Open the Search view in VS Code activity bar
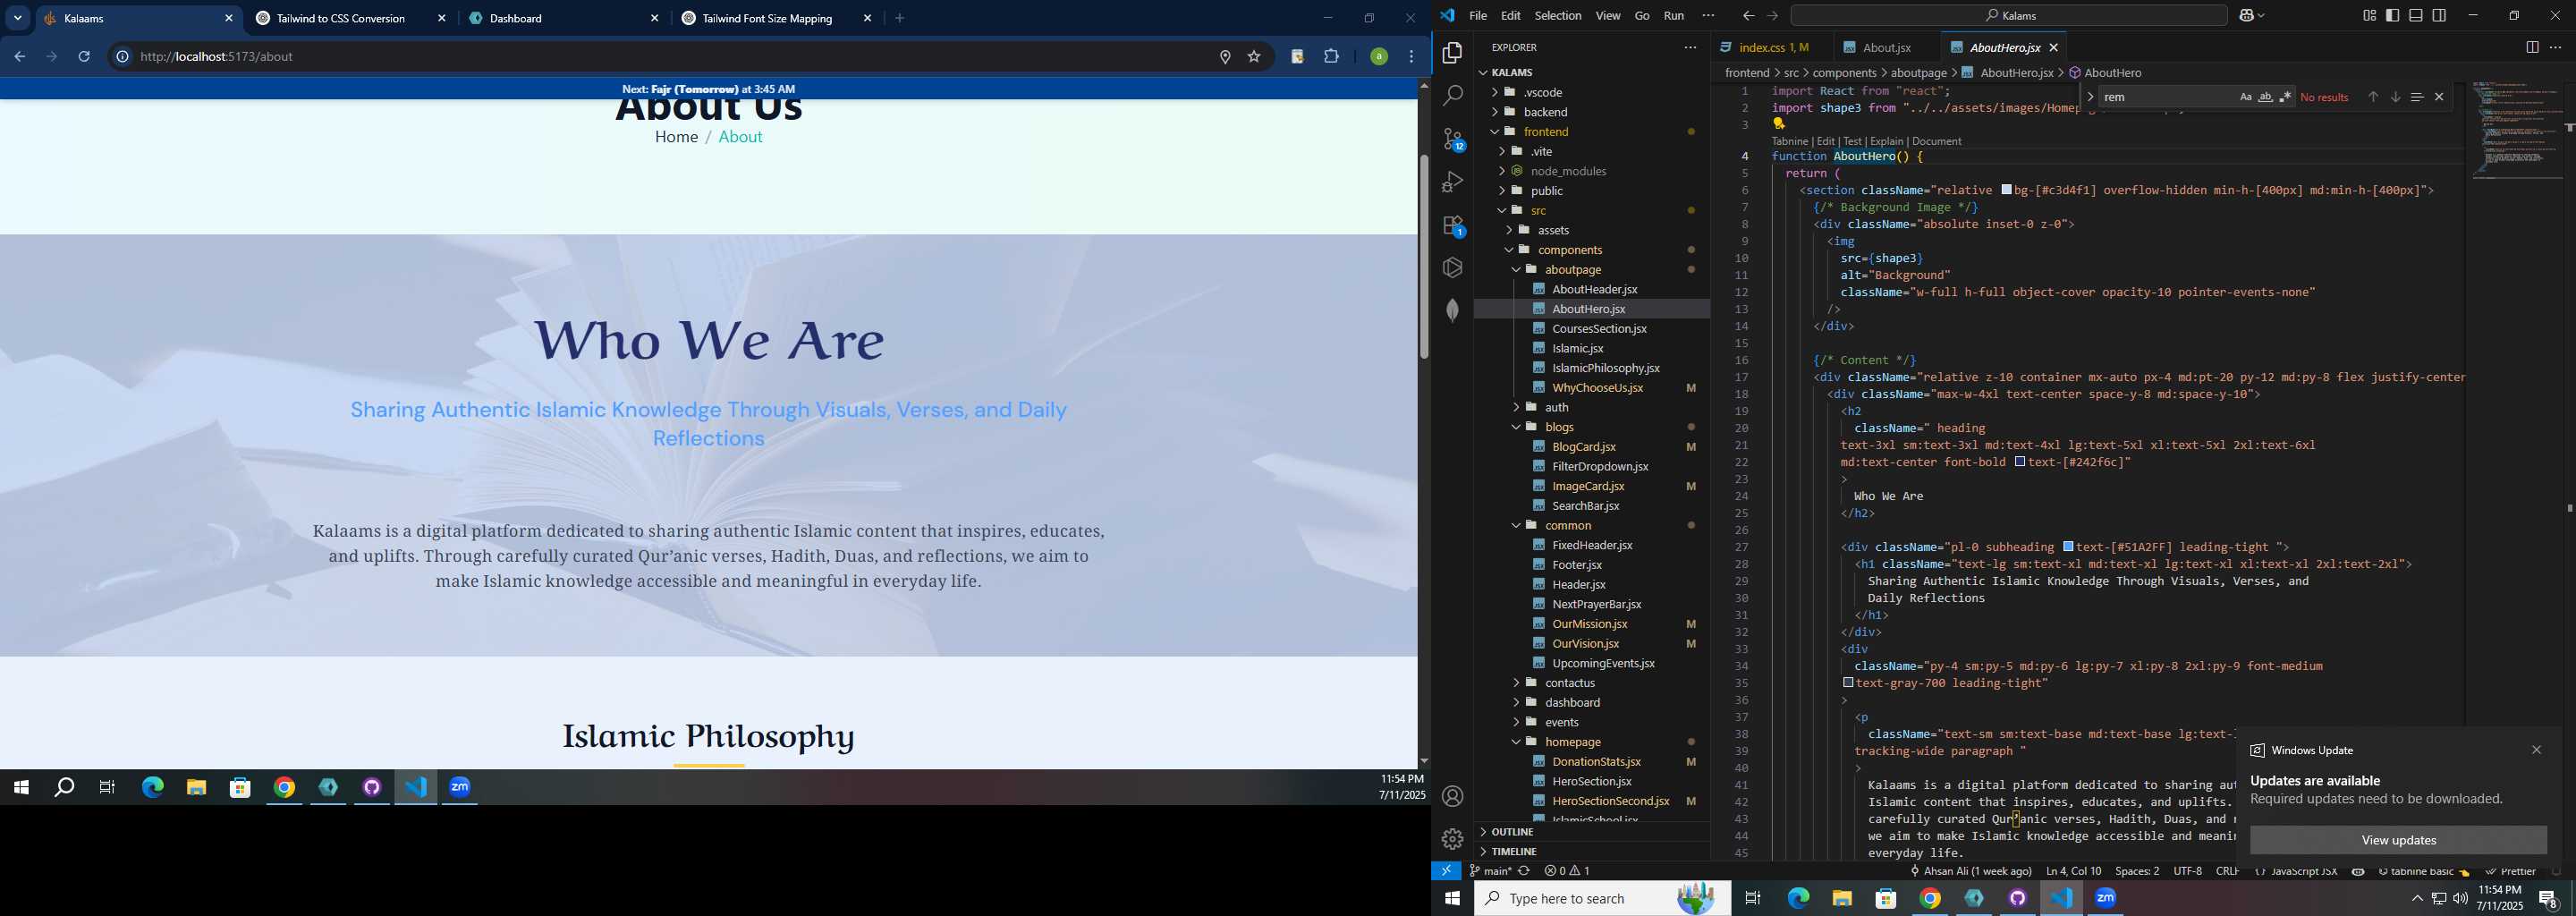The height and width of the screenshot is (916, 2576). coord(1453,96)
